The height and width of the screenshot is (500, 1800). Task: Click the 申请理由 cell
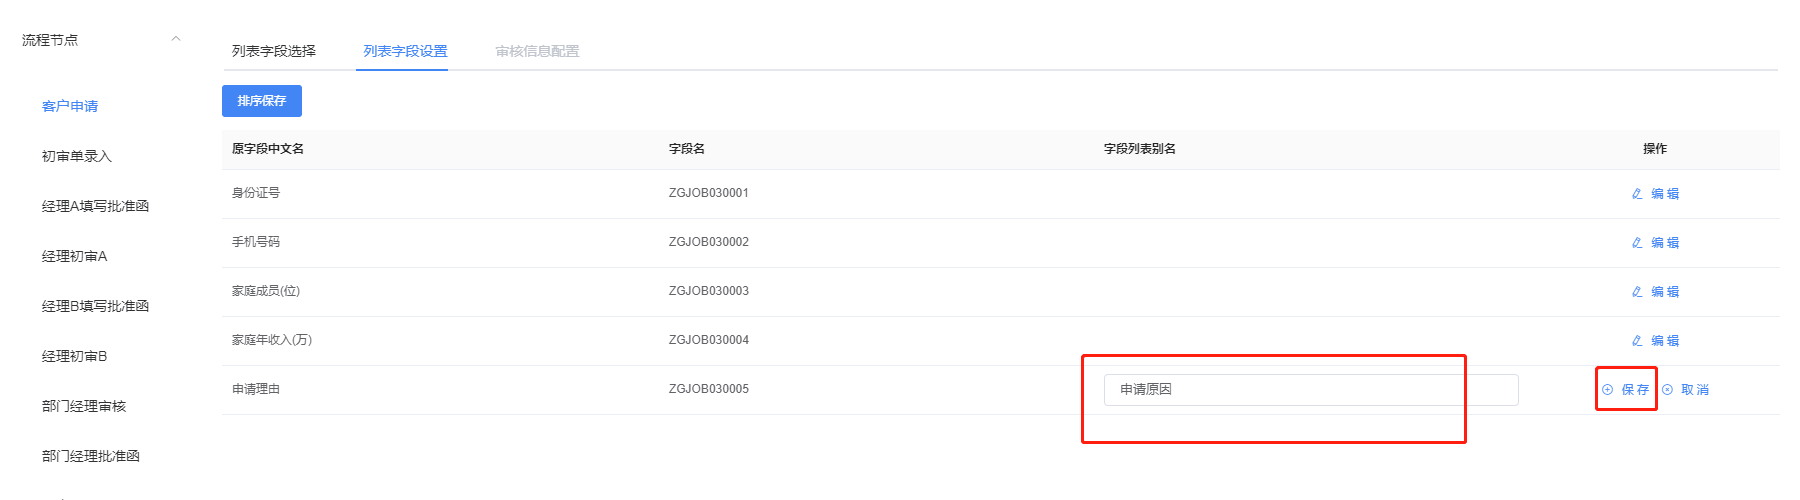[x=256, y=389]
